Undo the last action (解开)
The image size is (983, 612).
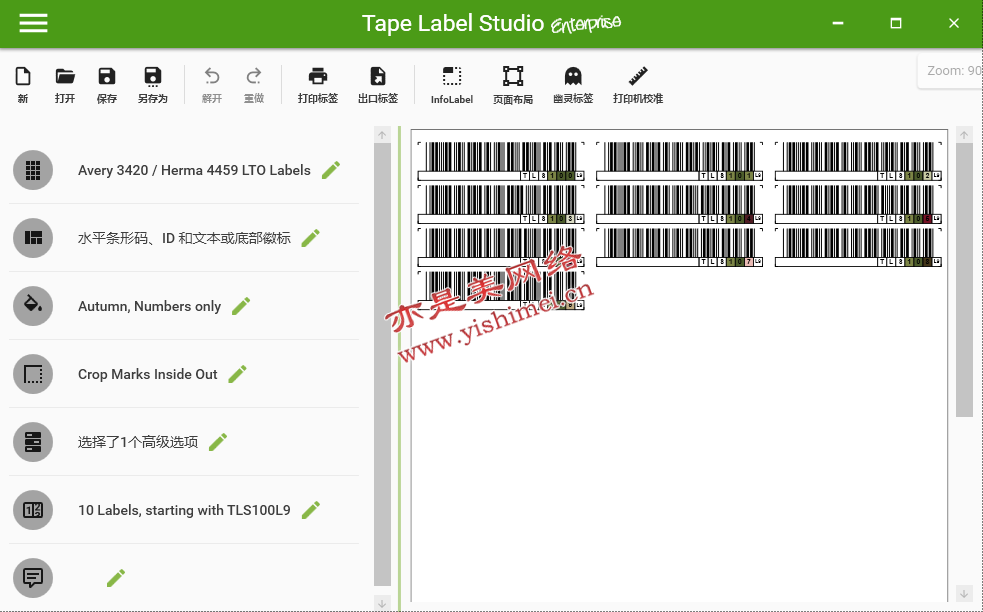coord(212,85)
